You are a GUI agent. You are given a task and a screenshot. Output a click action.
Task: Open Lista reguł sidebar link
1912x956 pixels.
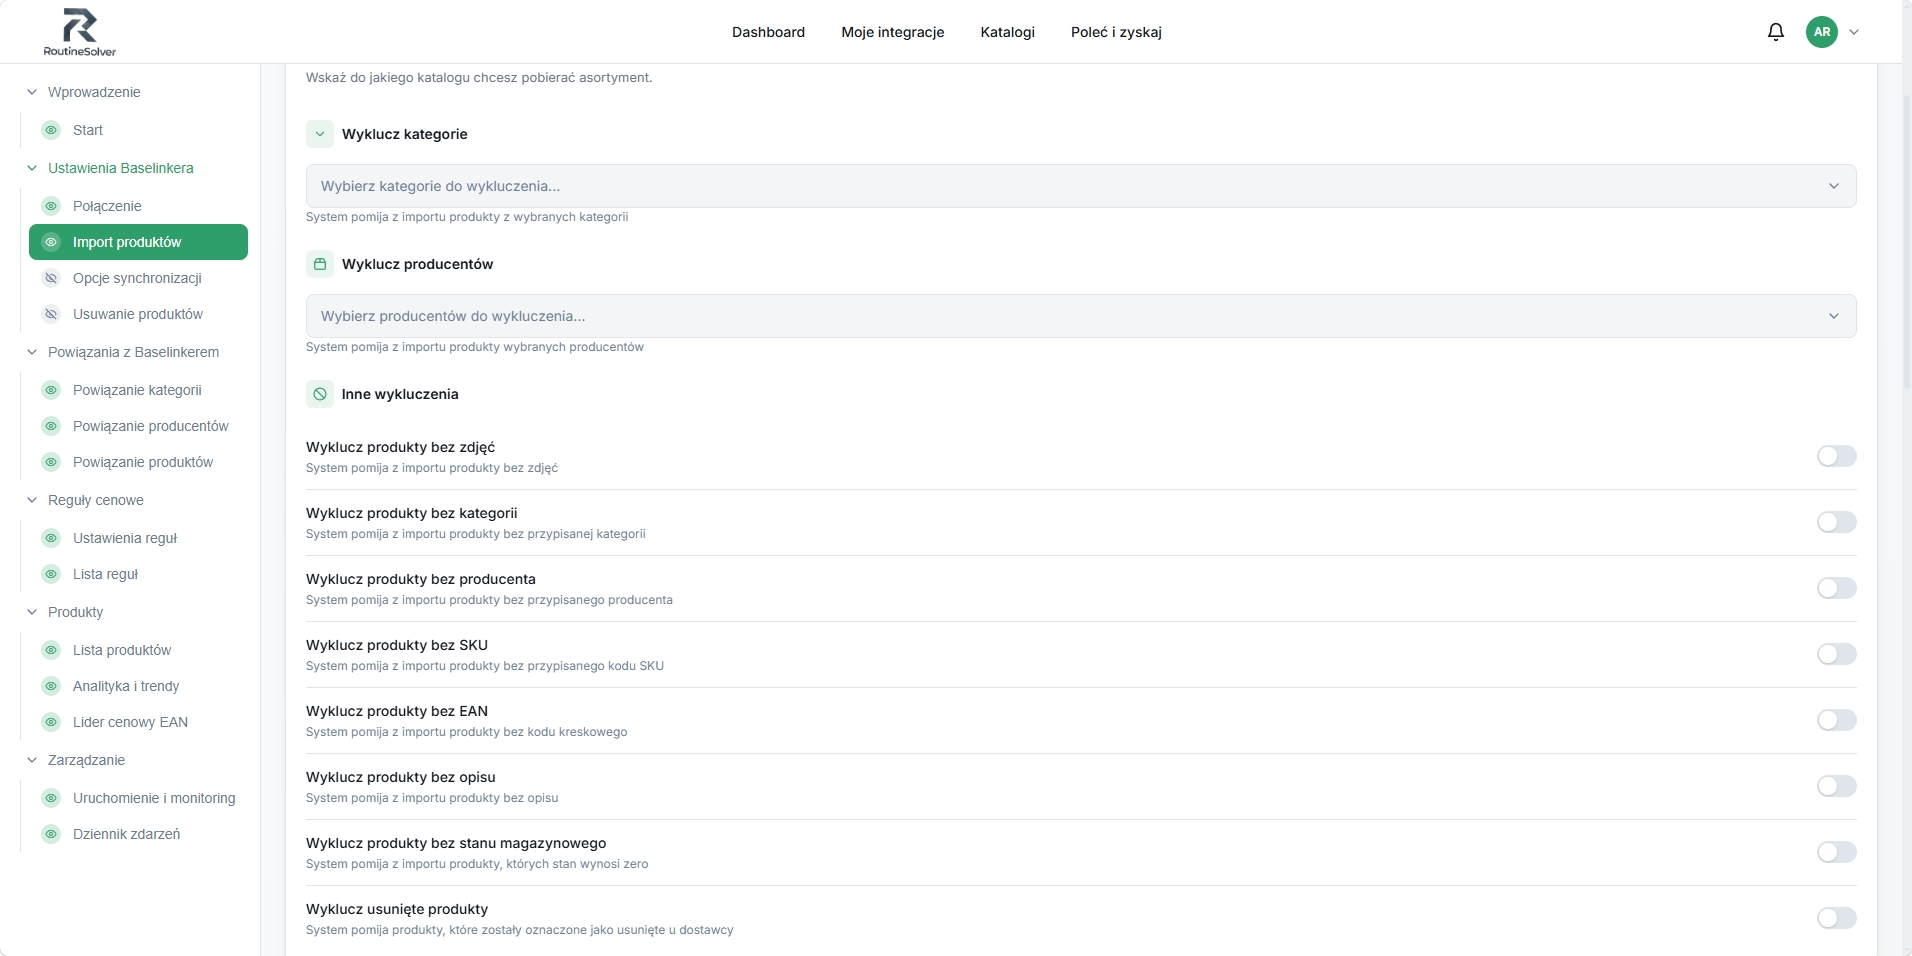pos(105,574)
